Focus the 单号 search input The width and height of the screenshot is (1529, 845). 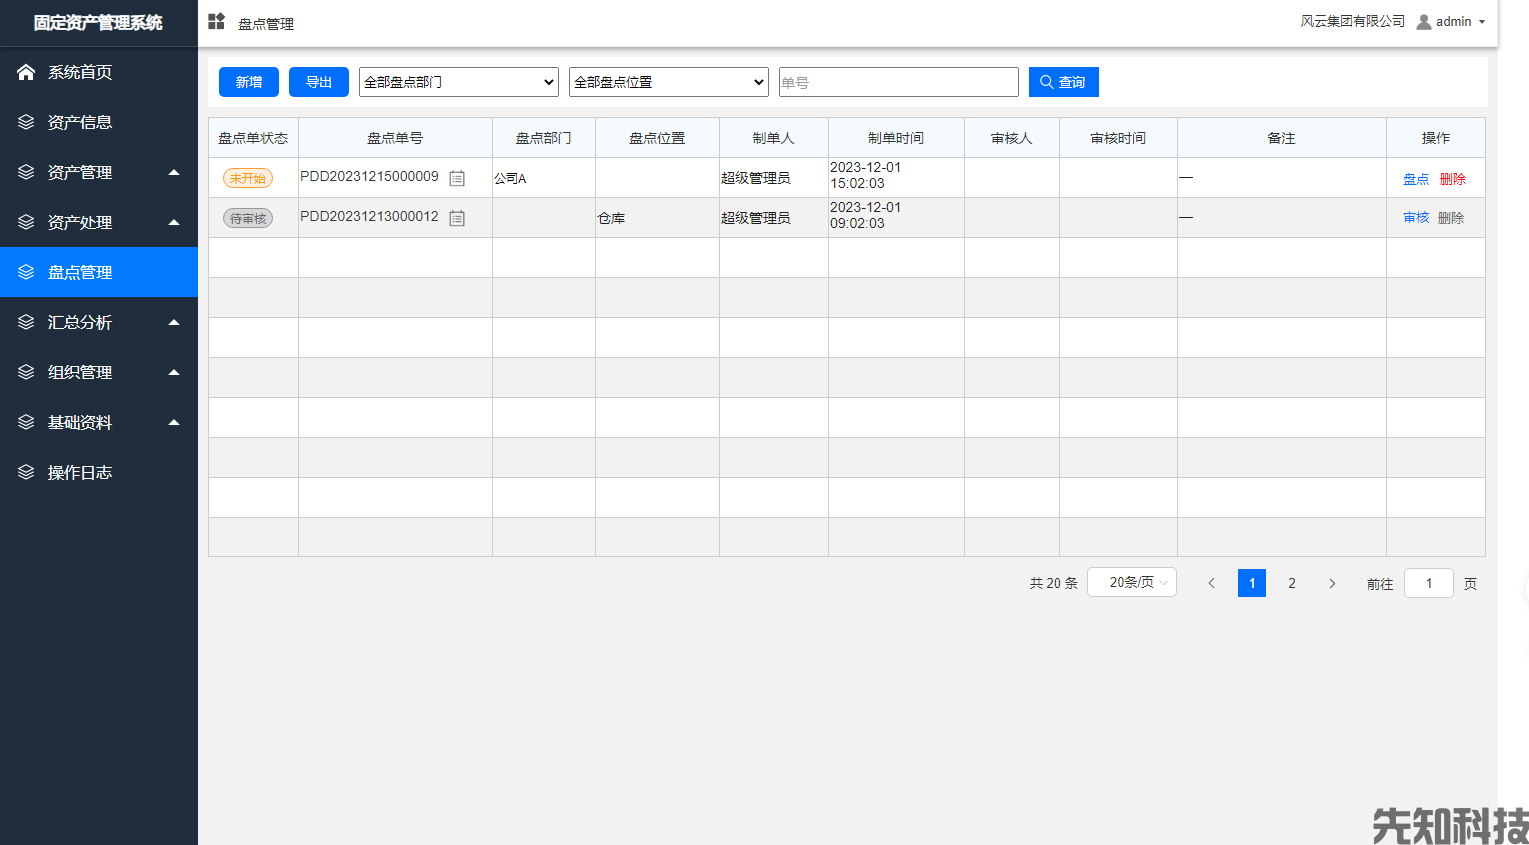[x=899, y=82]
